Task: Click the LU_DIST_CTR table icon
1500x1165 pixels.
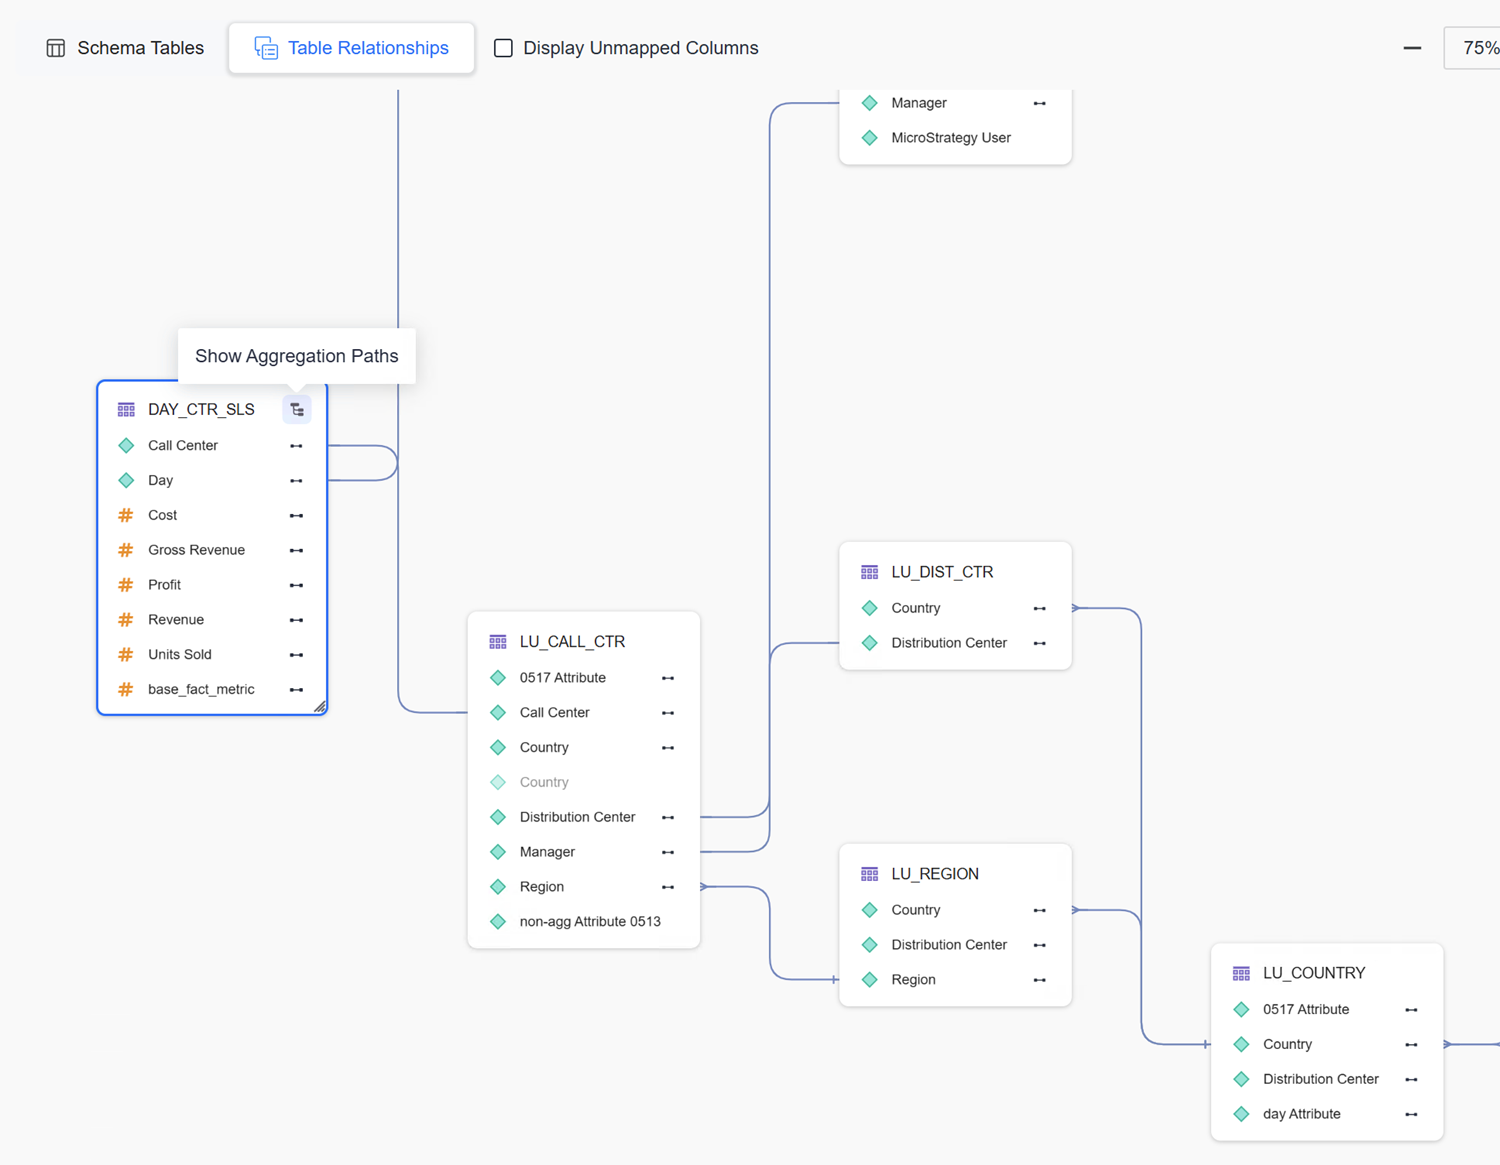Action: click(x=869, y=572)
